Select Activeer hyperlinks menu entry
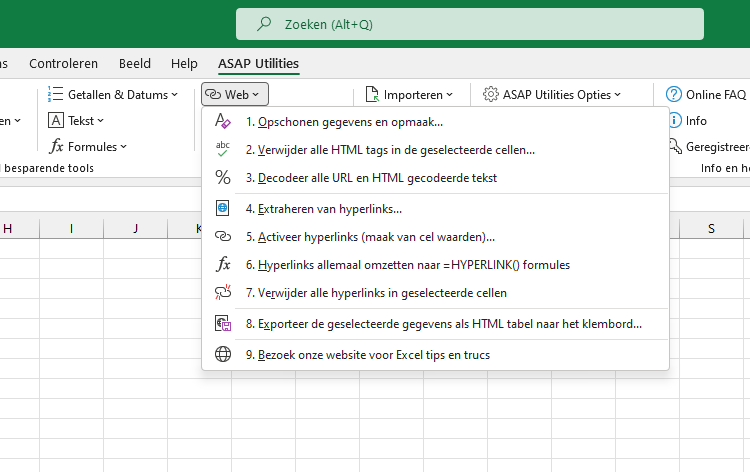 click(x=435, y=236)
